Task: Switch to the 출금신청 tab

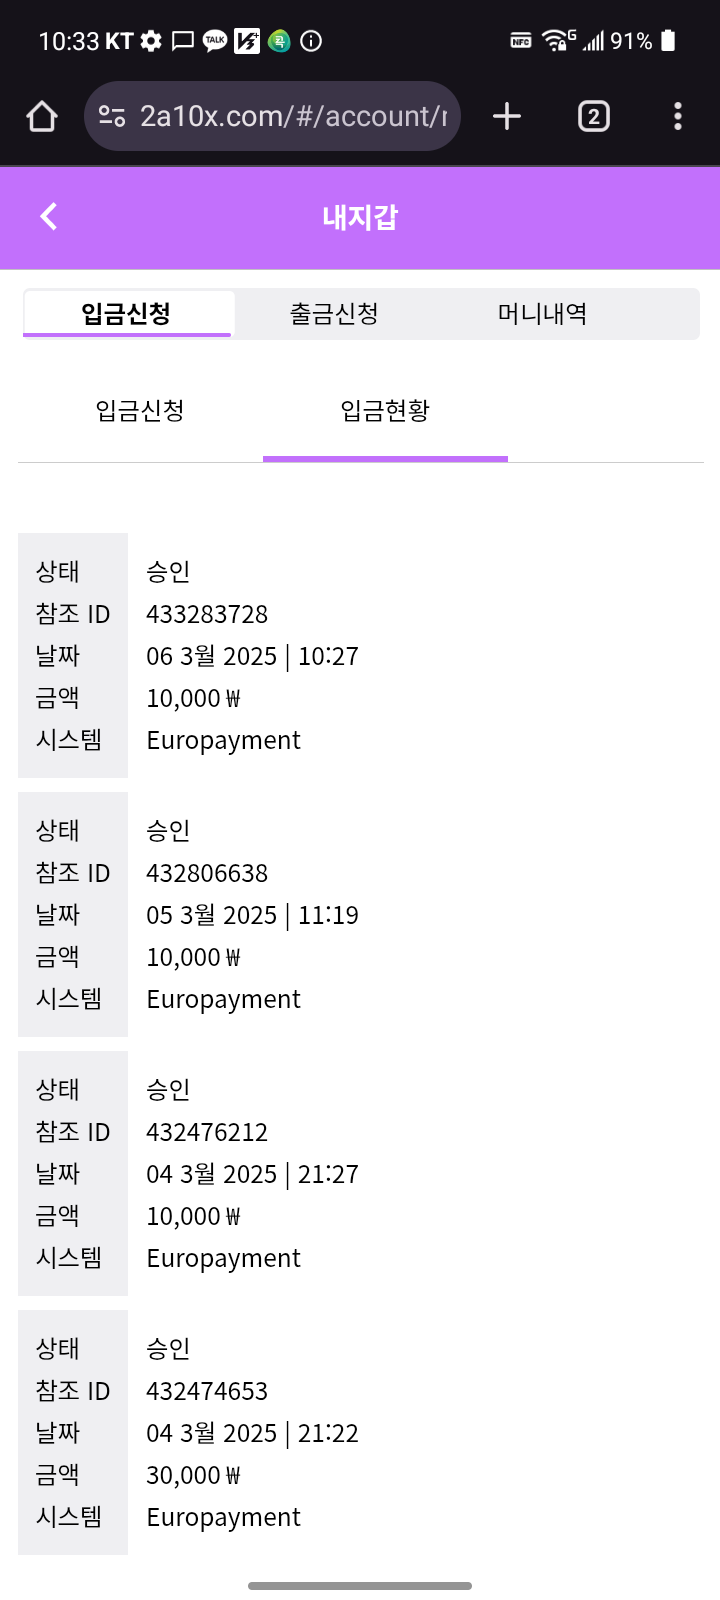Action: coord(334,314)
